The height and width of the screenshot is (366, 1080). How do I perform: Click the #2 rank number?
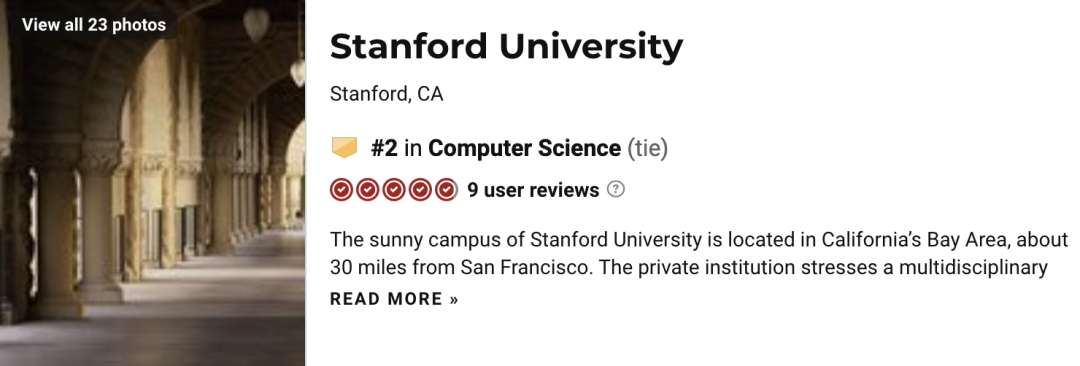point(384,148)
